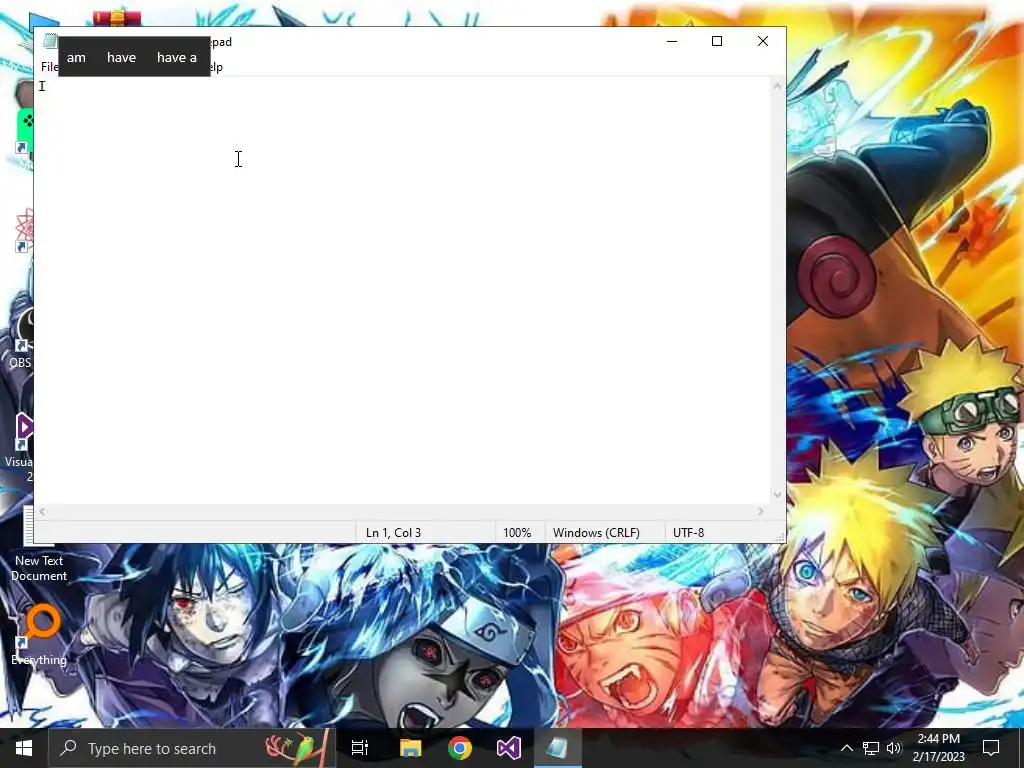This screenshot has height=768, width=1024.
Task: Close the Notepad window
Action: coord(763,41)
